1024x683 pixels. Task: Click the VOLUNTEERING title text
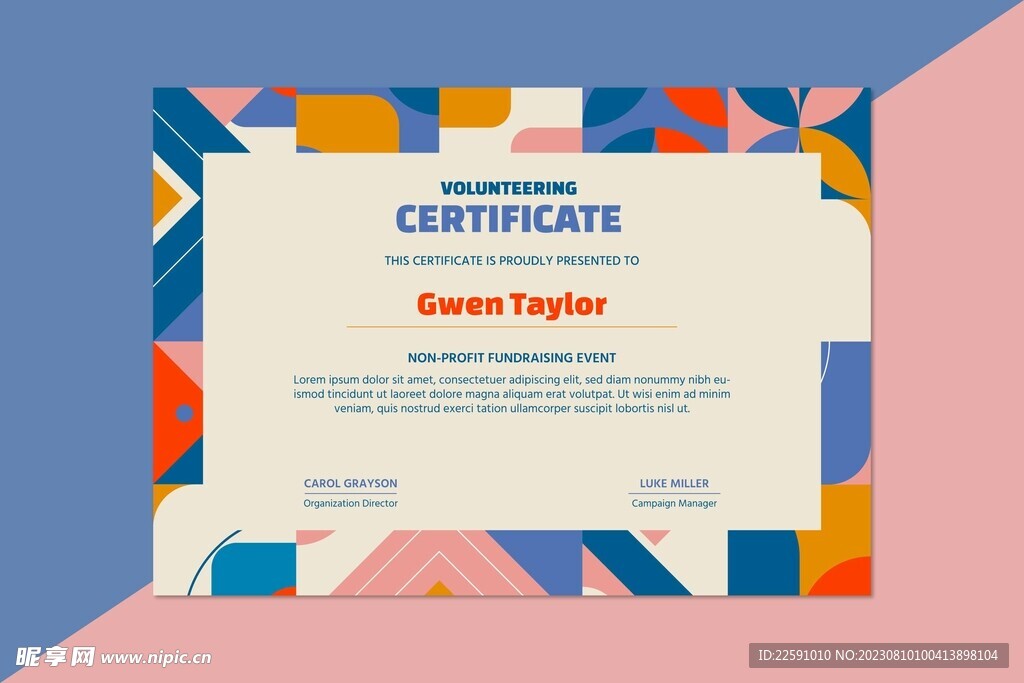(508, 188)
